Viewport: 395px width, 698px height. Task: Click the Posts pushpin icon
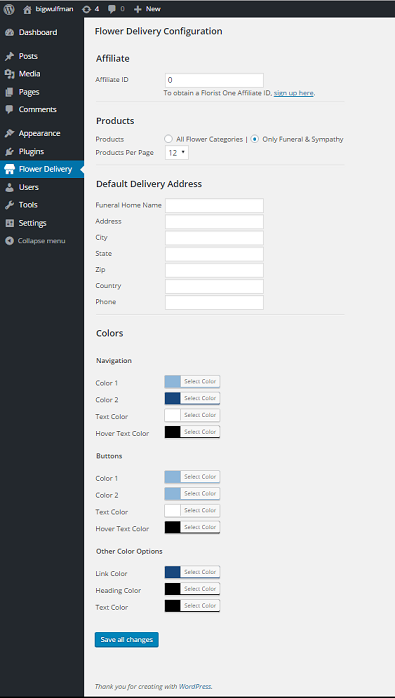[9, 57]
